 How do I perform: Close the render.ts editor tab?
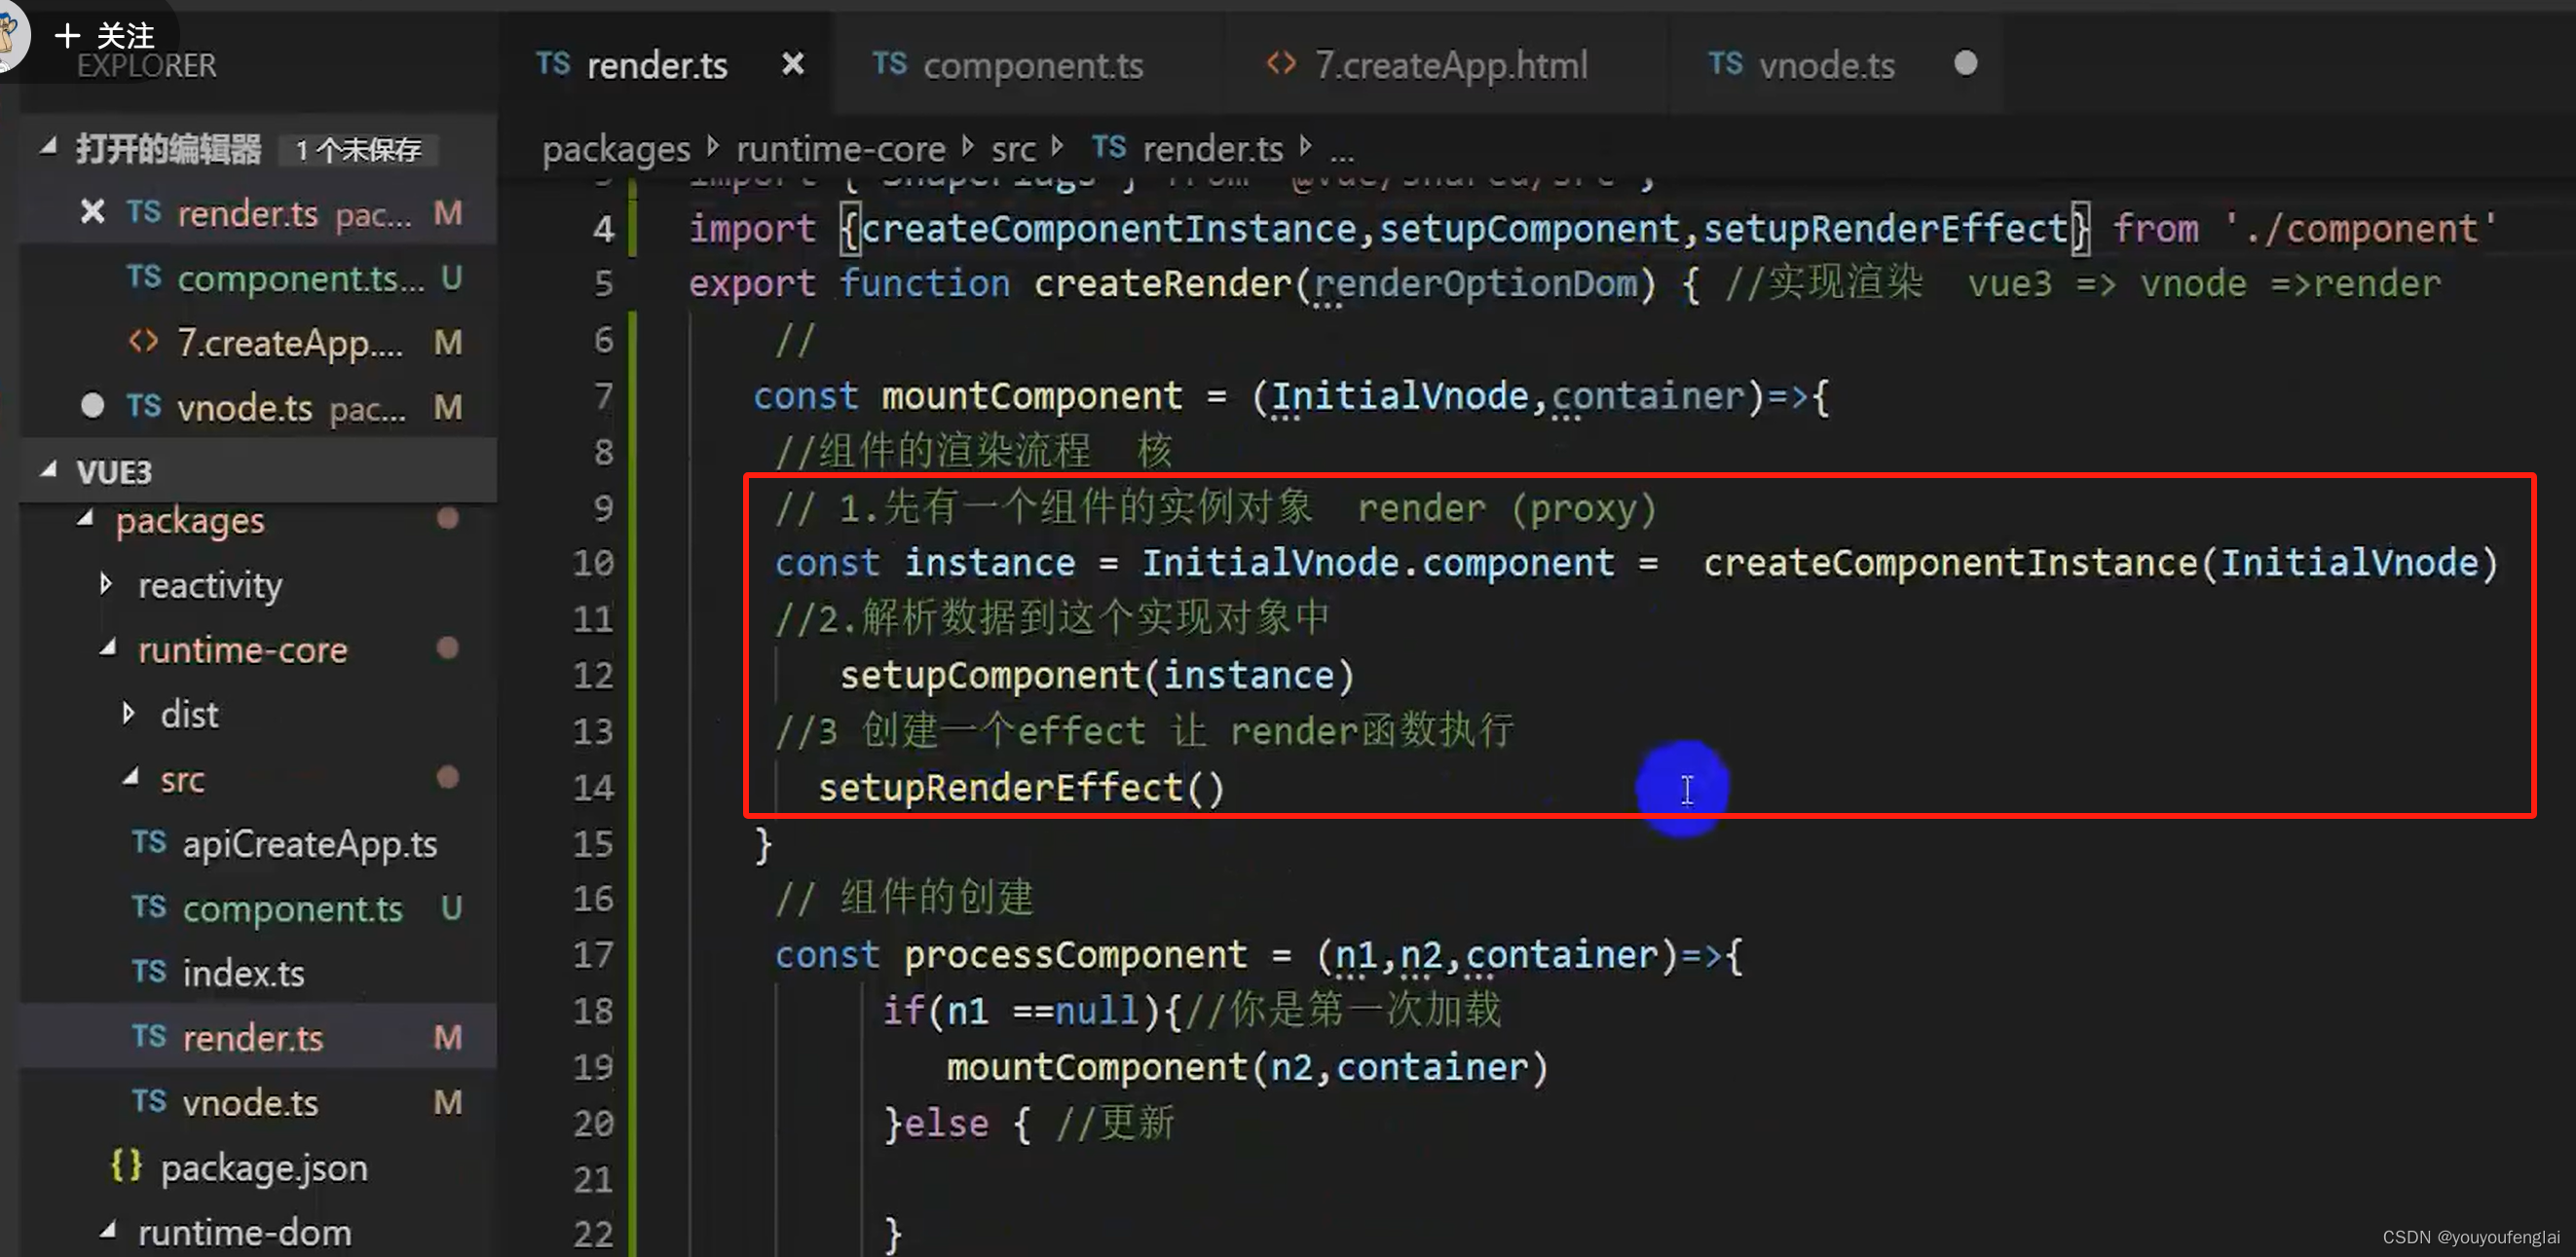point(792,65)
